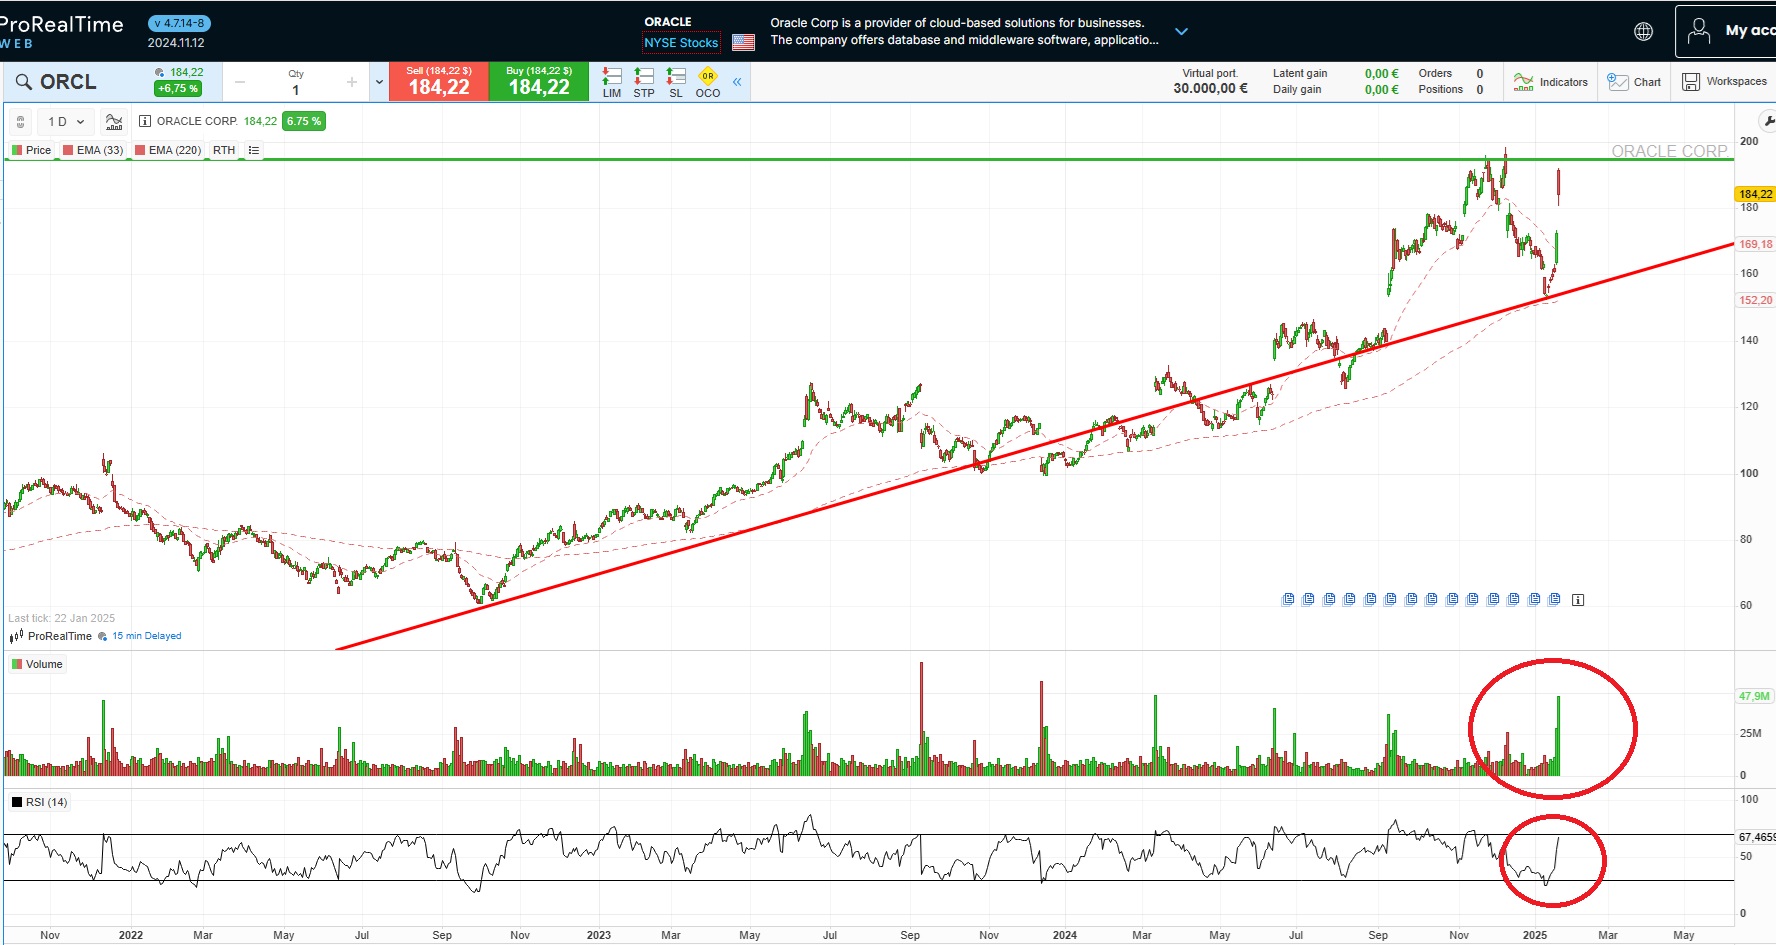The image size is (1776, 945).
Task: Toggle the RTH trading hours setting
Action: point(223,150)
